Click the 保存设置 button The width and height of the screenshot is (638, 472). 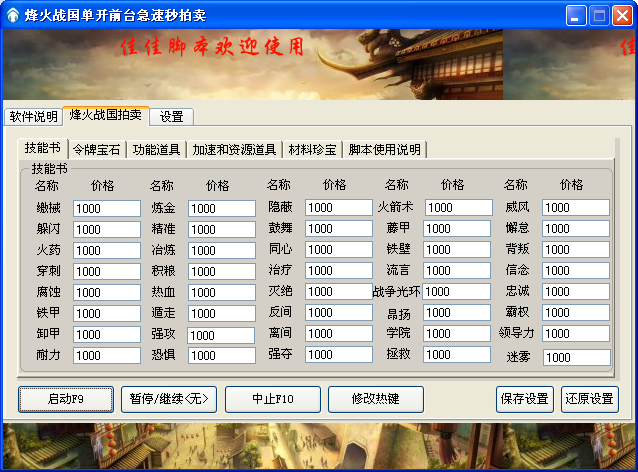pyautogui.click(x=524, y=399)
